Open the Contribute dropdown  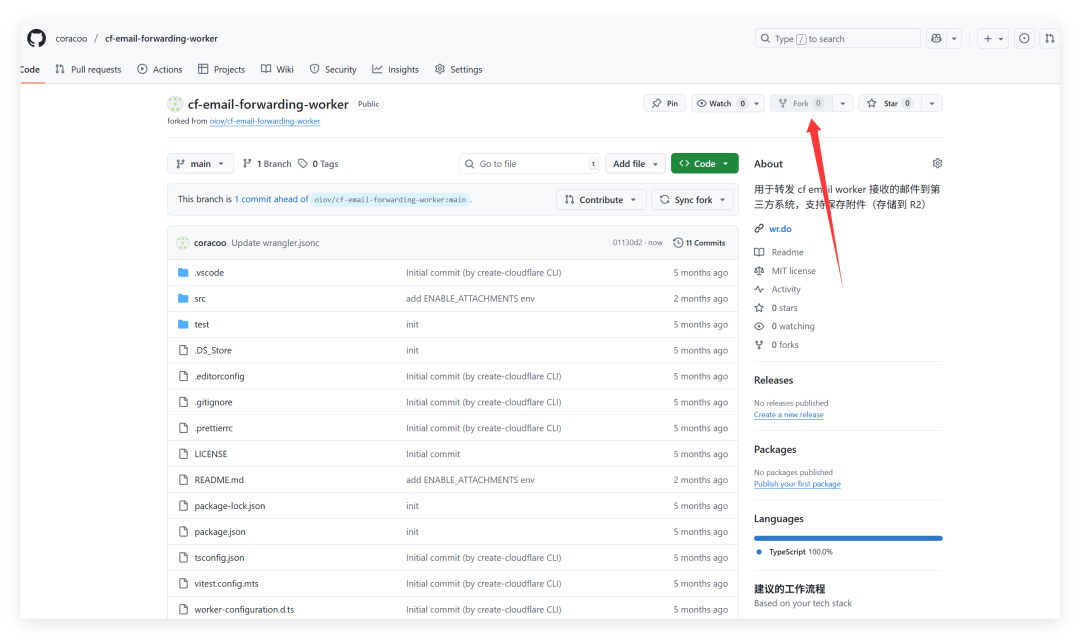pos(601,200)
